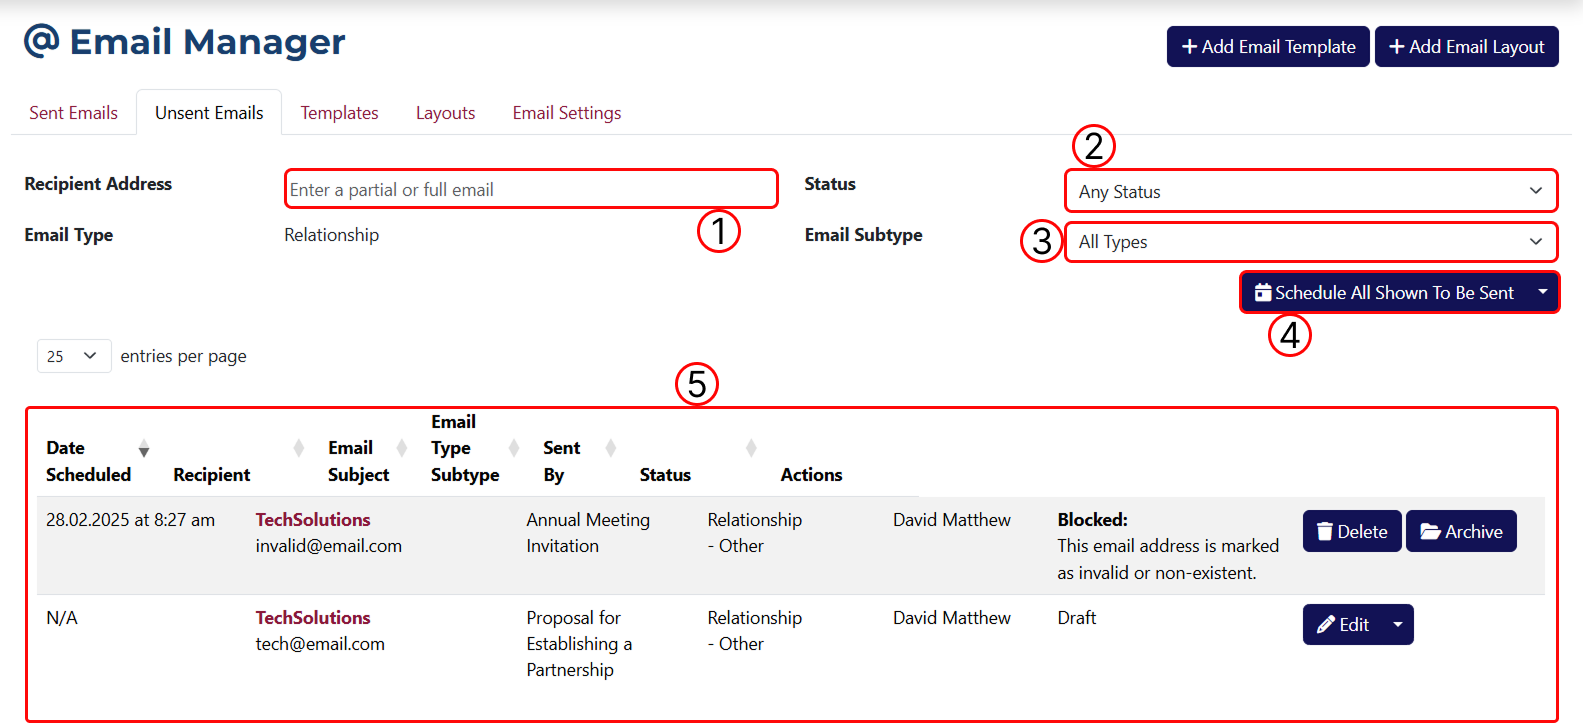Open the Any Status dropdown
This screenshot has height=723, width=1583.
(x=1310, y=191)
